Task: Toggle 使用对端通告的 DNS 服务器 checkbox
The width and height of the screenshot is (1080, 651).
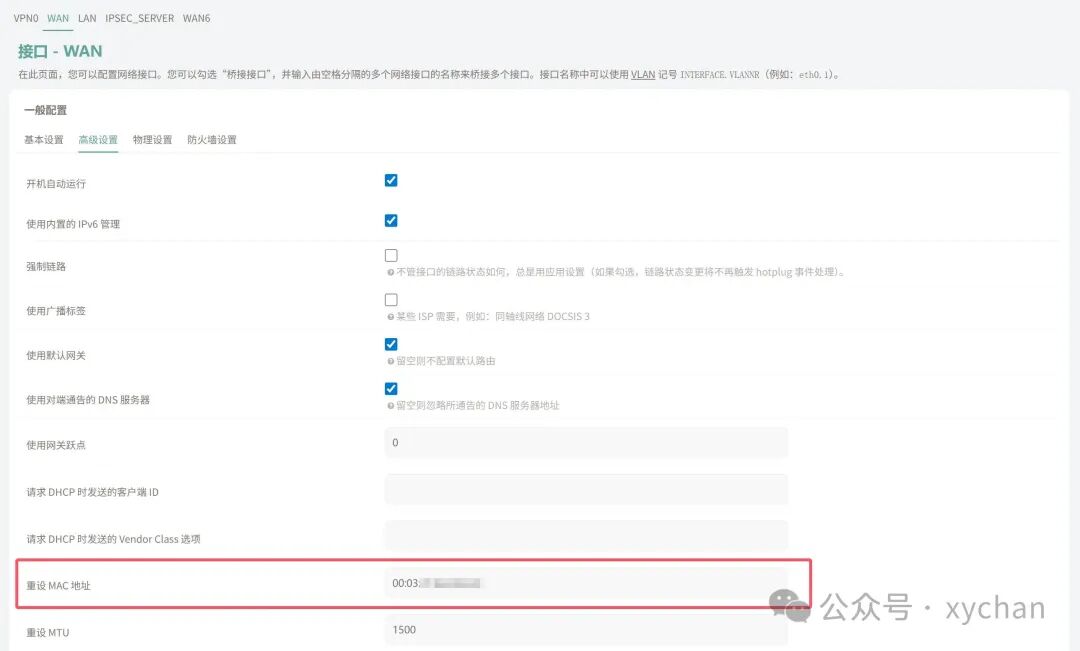Action: [x=391, y=389]
